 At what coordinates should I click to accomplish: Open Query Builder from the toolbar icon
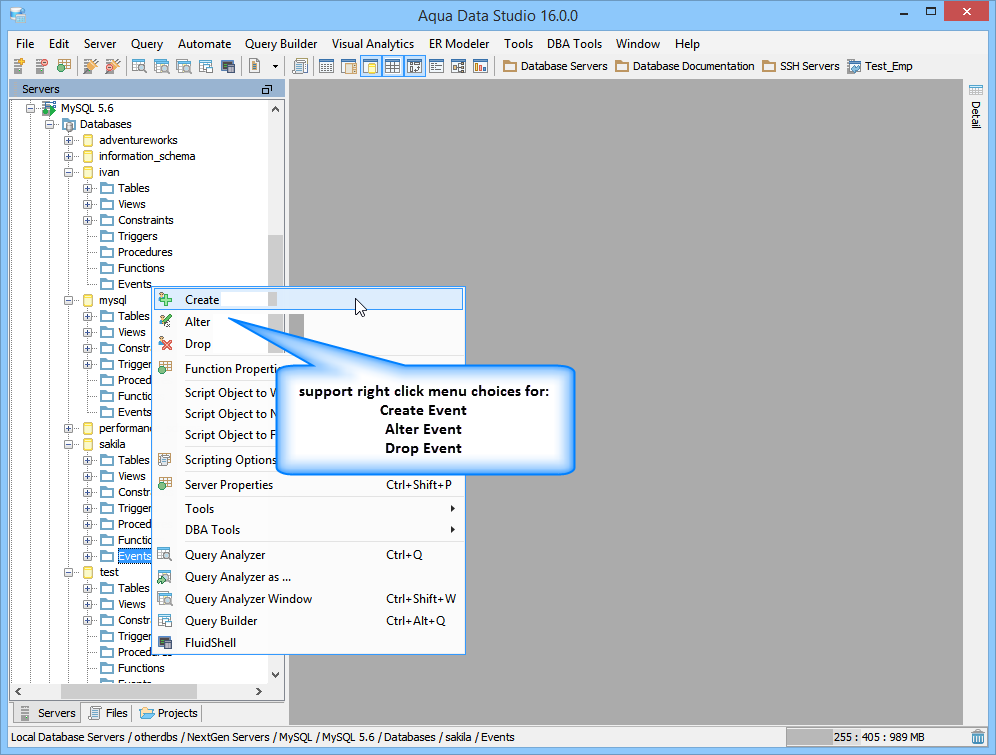206,66
